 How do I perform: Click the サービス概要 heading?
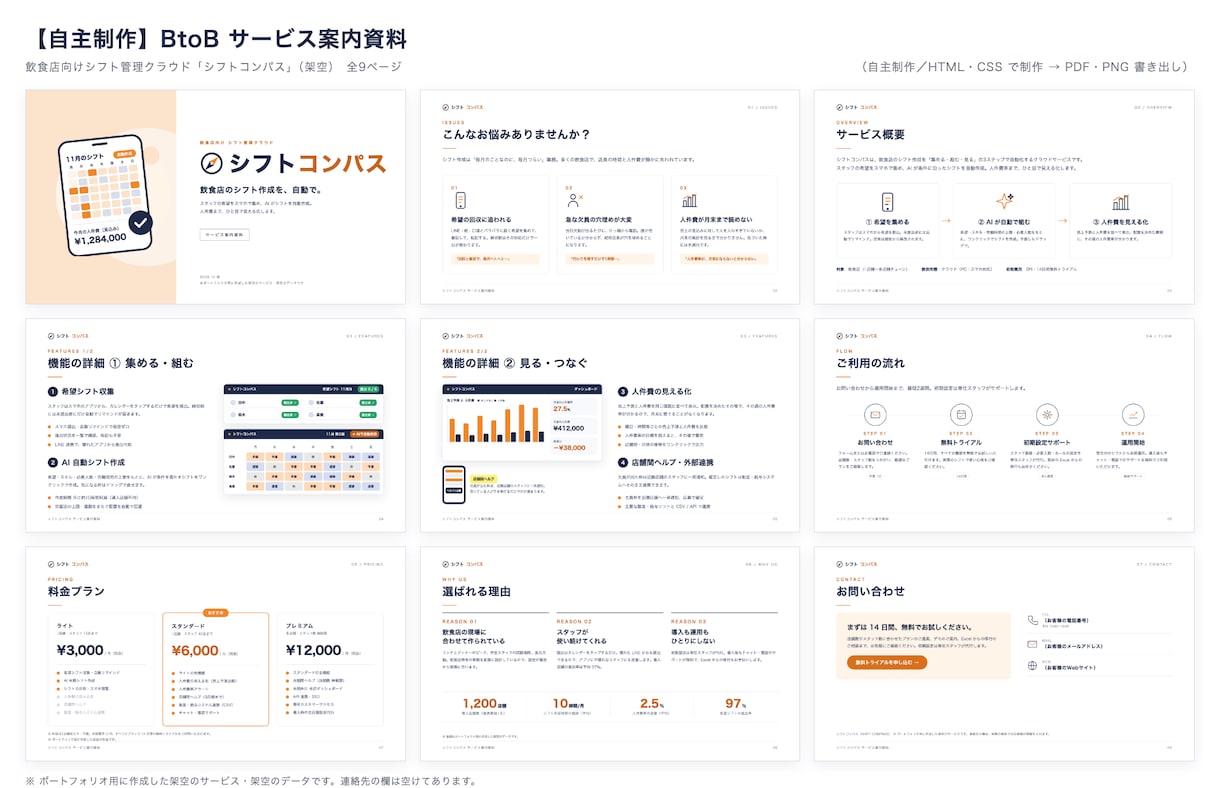(x=870, y=134)
